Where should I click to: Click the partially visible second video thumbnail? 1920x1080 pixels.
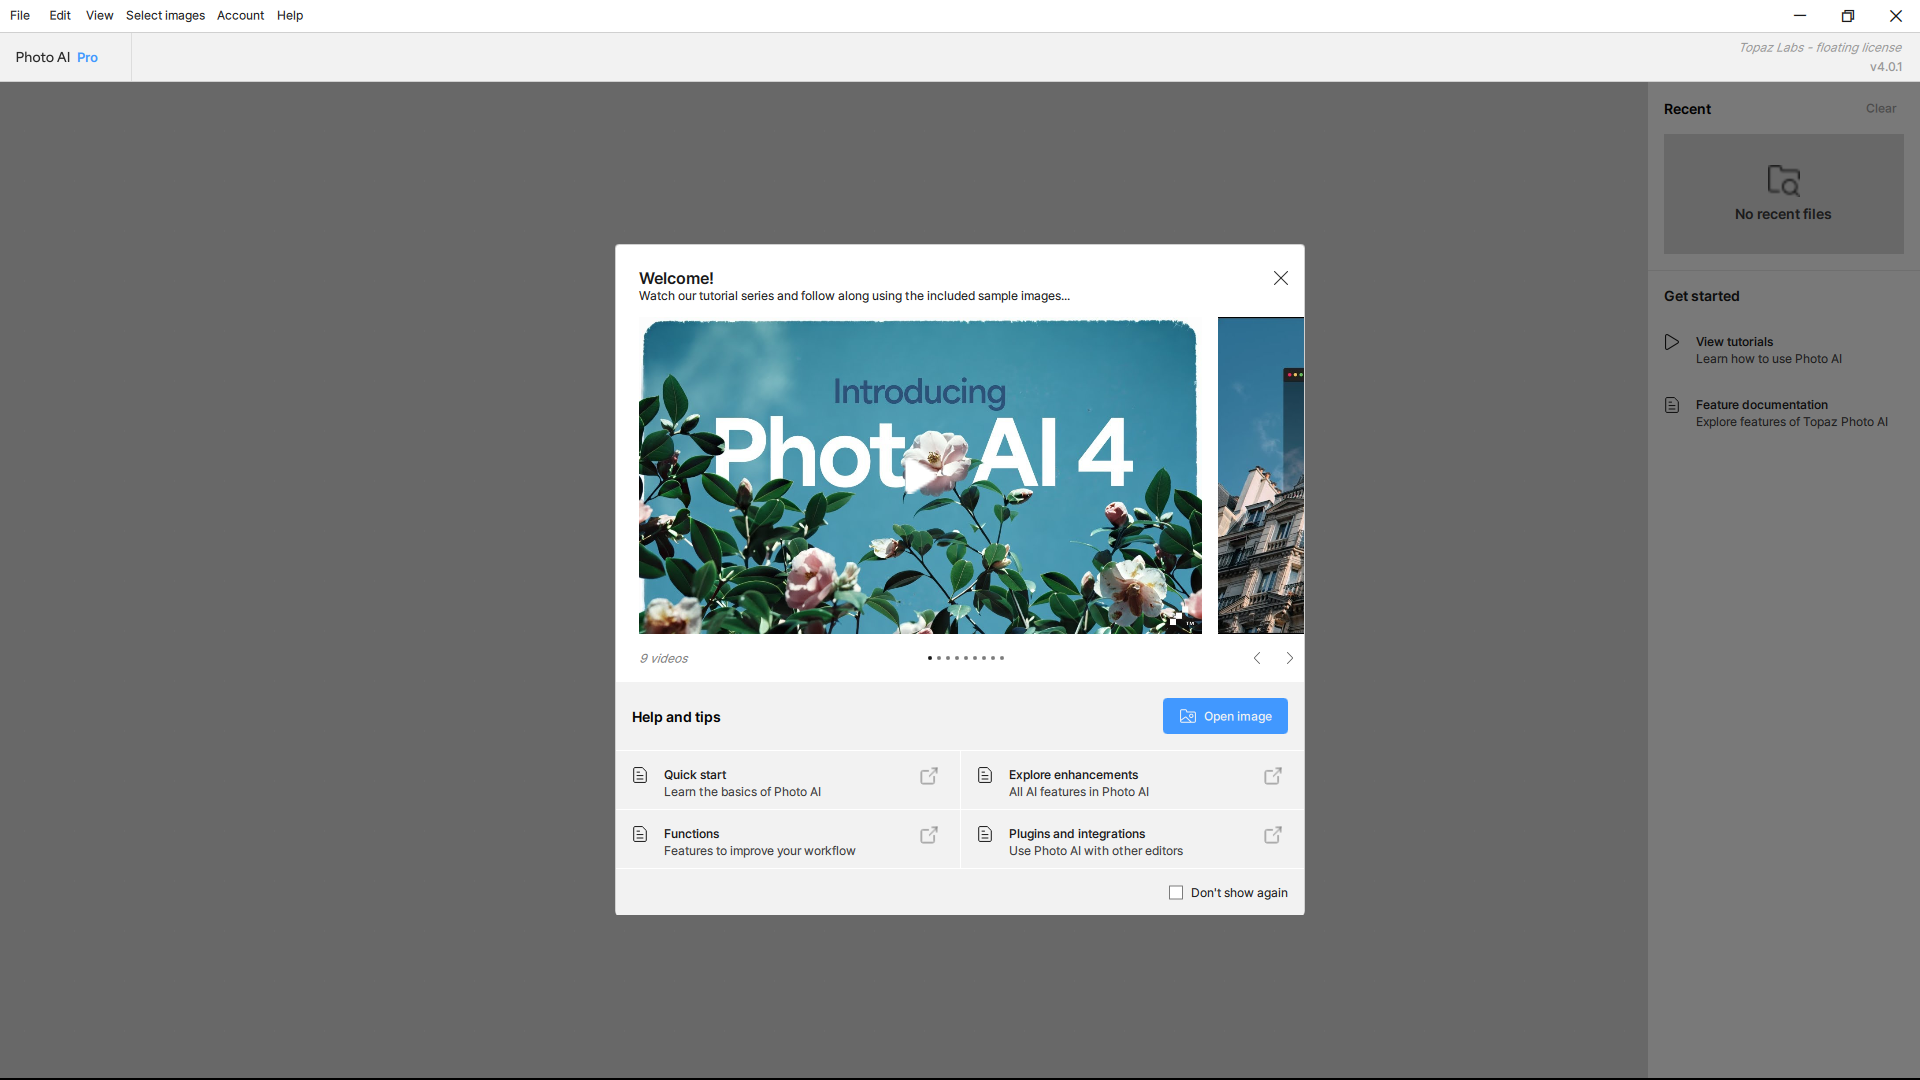pyautogui.click(x=1260, y=477)
